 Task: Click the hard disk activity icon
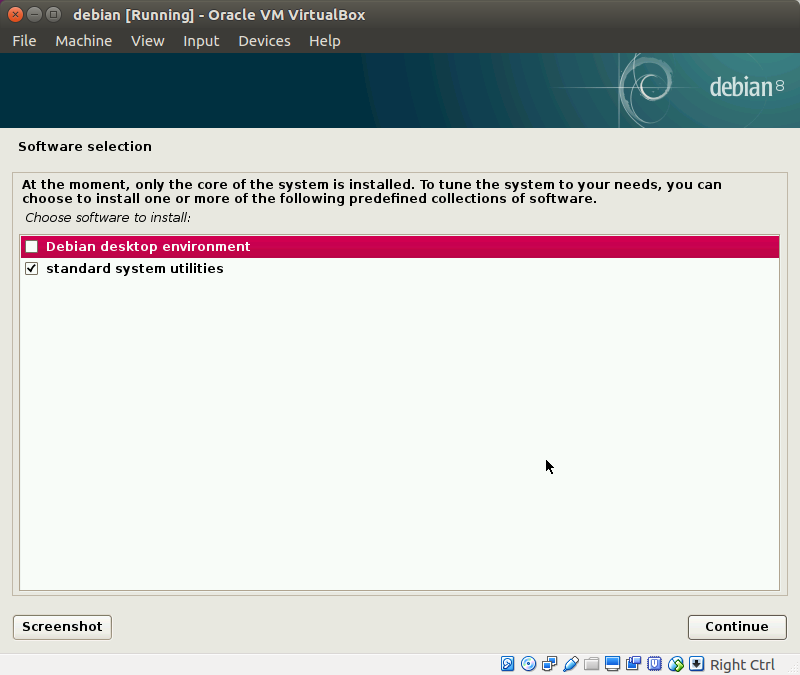pyautogui.click(x=507, y=664)
